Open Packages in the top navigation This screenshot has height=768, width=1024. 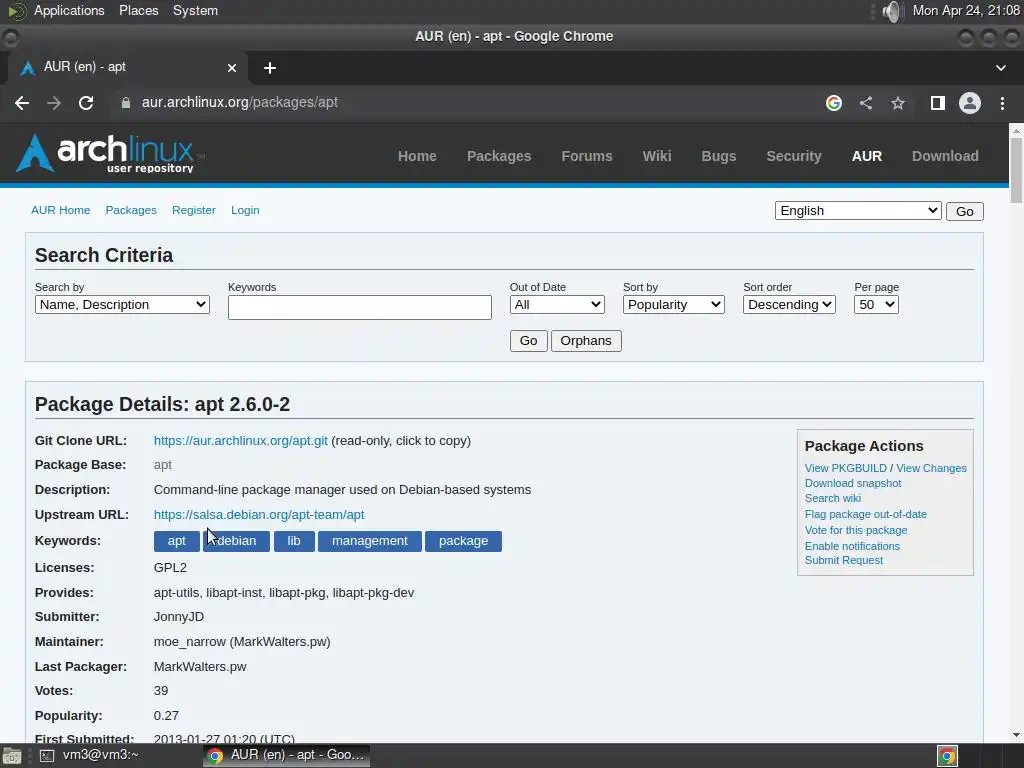click(499, 156)
